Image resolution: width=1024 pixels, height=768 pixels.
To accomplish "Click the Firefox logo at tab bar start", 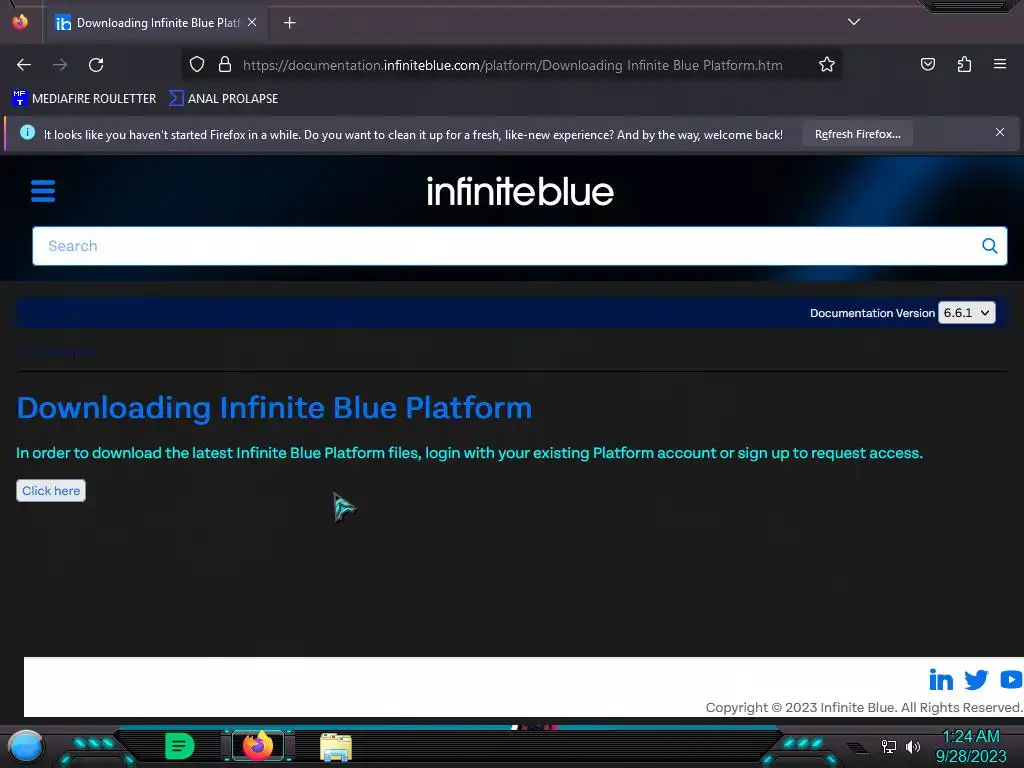I will tap(20, 22).
